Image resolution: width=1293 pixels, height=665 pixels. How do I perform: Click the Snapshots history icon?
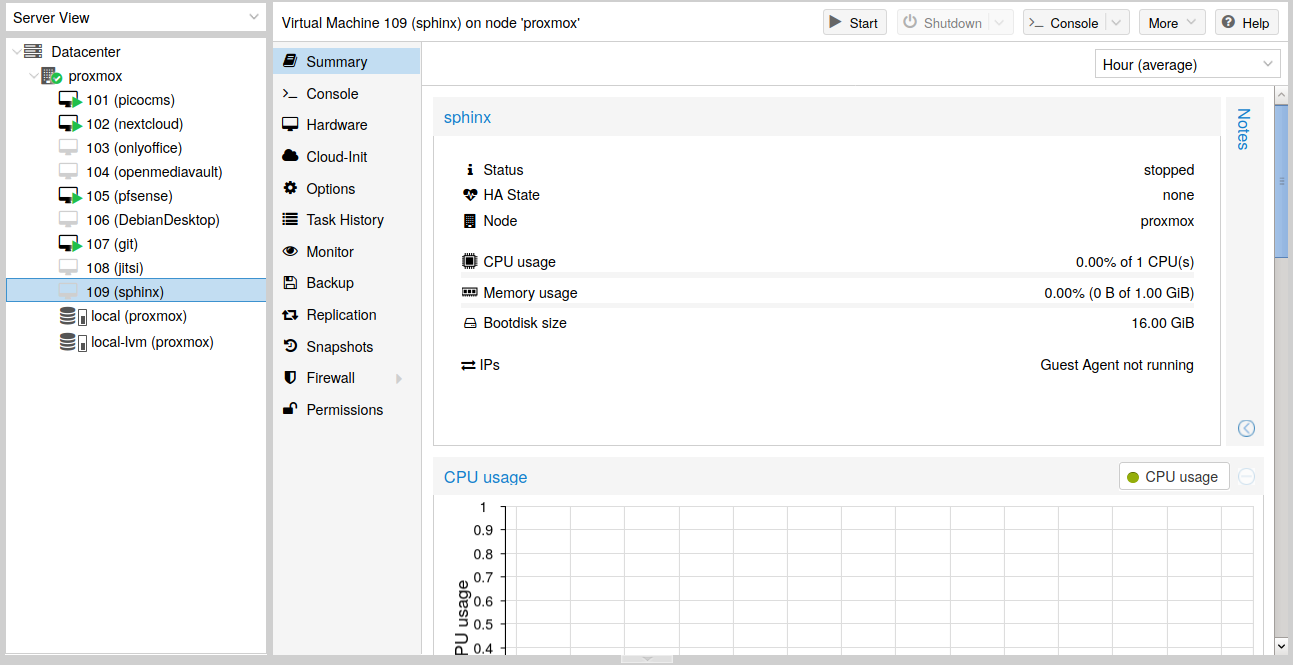(x=290, y=347)
